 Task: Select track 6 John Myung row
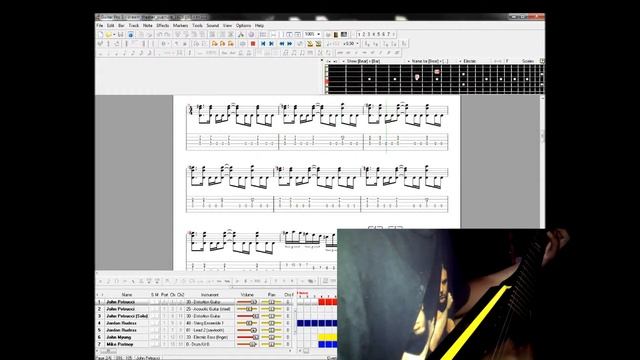118,337
